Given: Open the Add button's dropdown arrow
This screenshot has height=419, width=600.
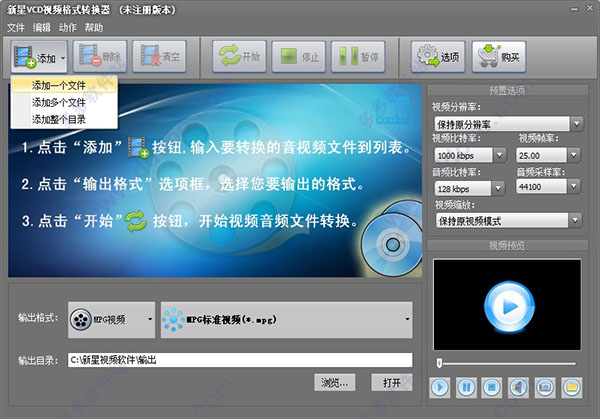Looking at the screenshot, I should tap(63, 58).
